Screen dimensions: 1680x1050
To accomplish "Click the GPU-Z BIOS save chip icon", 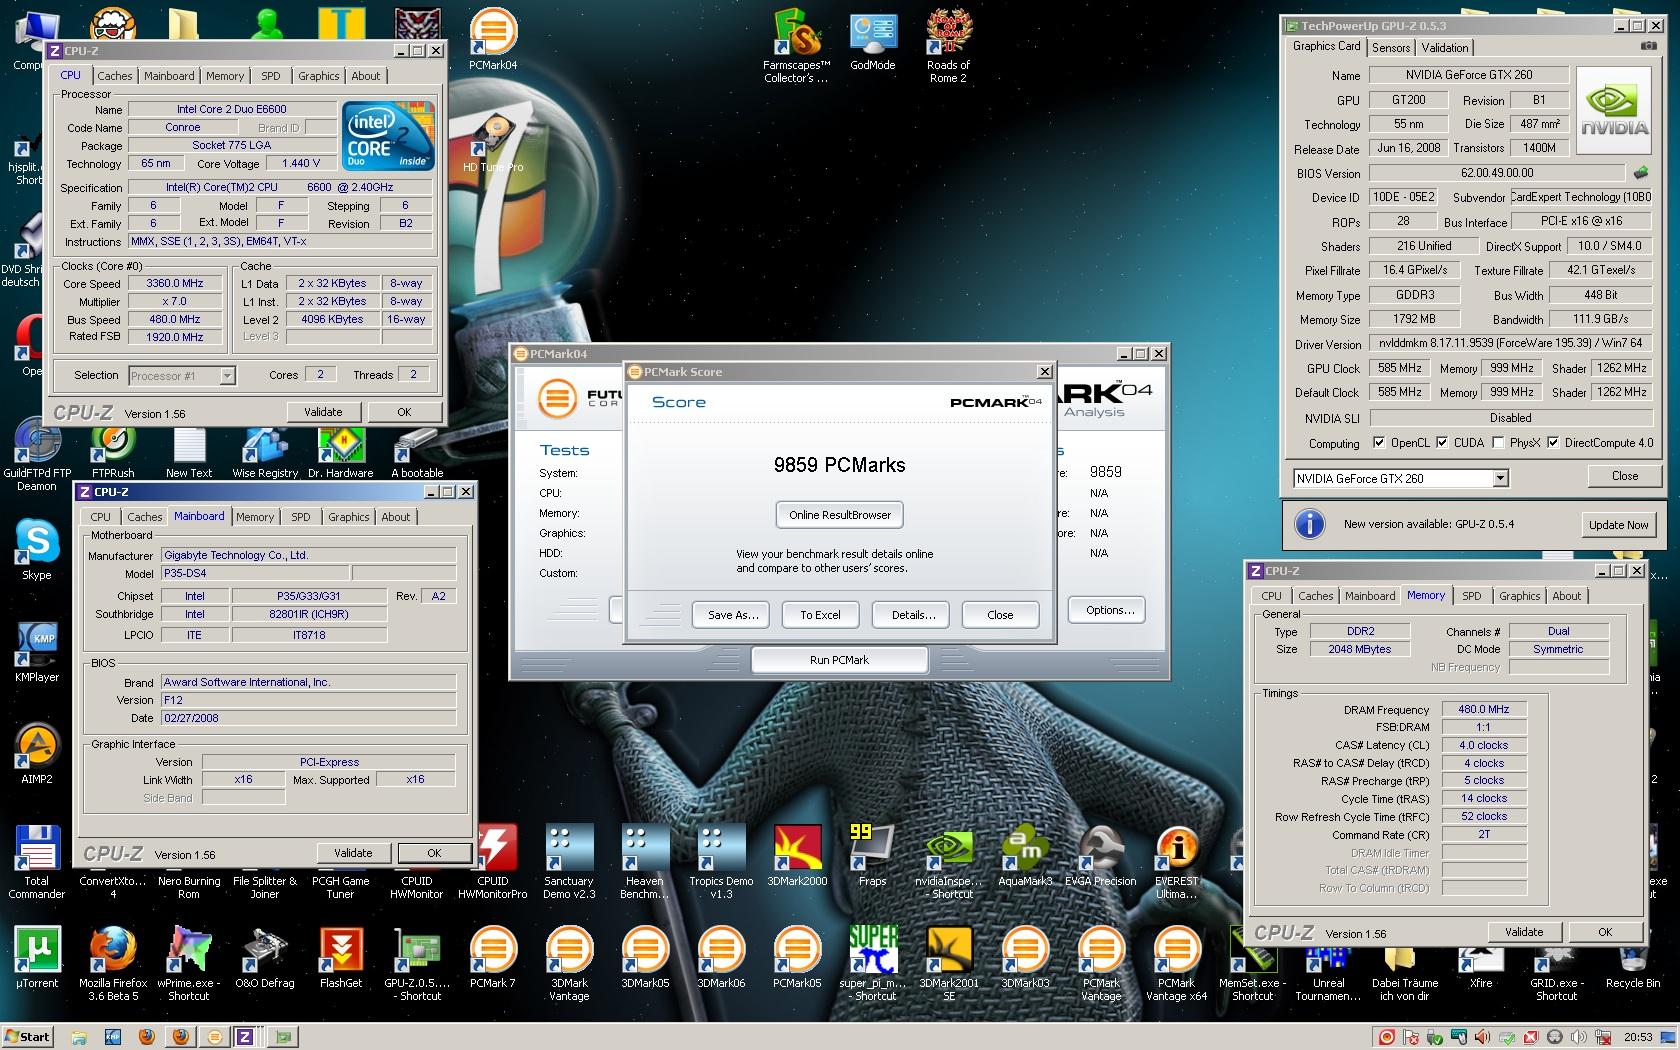I will tap(1641, 172).
